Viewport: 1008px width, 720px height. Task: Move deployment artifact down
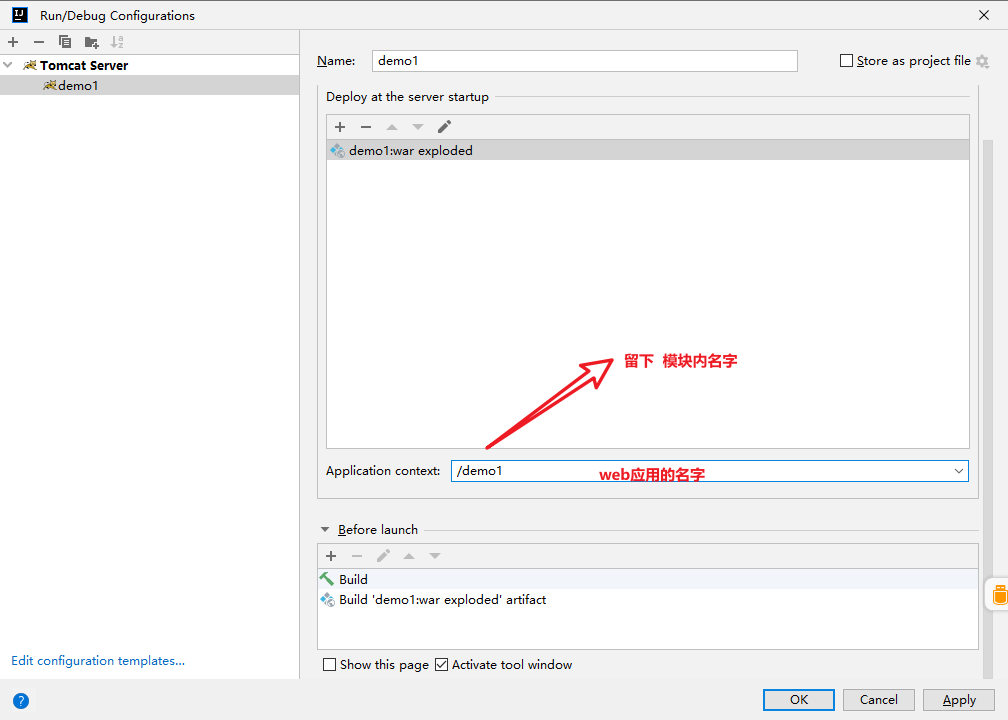click(x=418, y=127)
